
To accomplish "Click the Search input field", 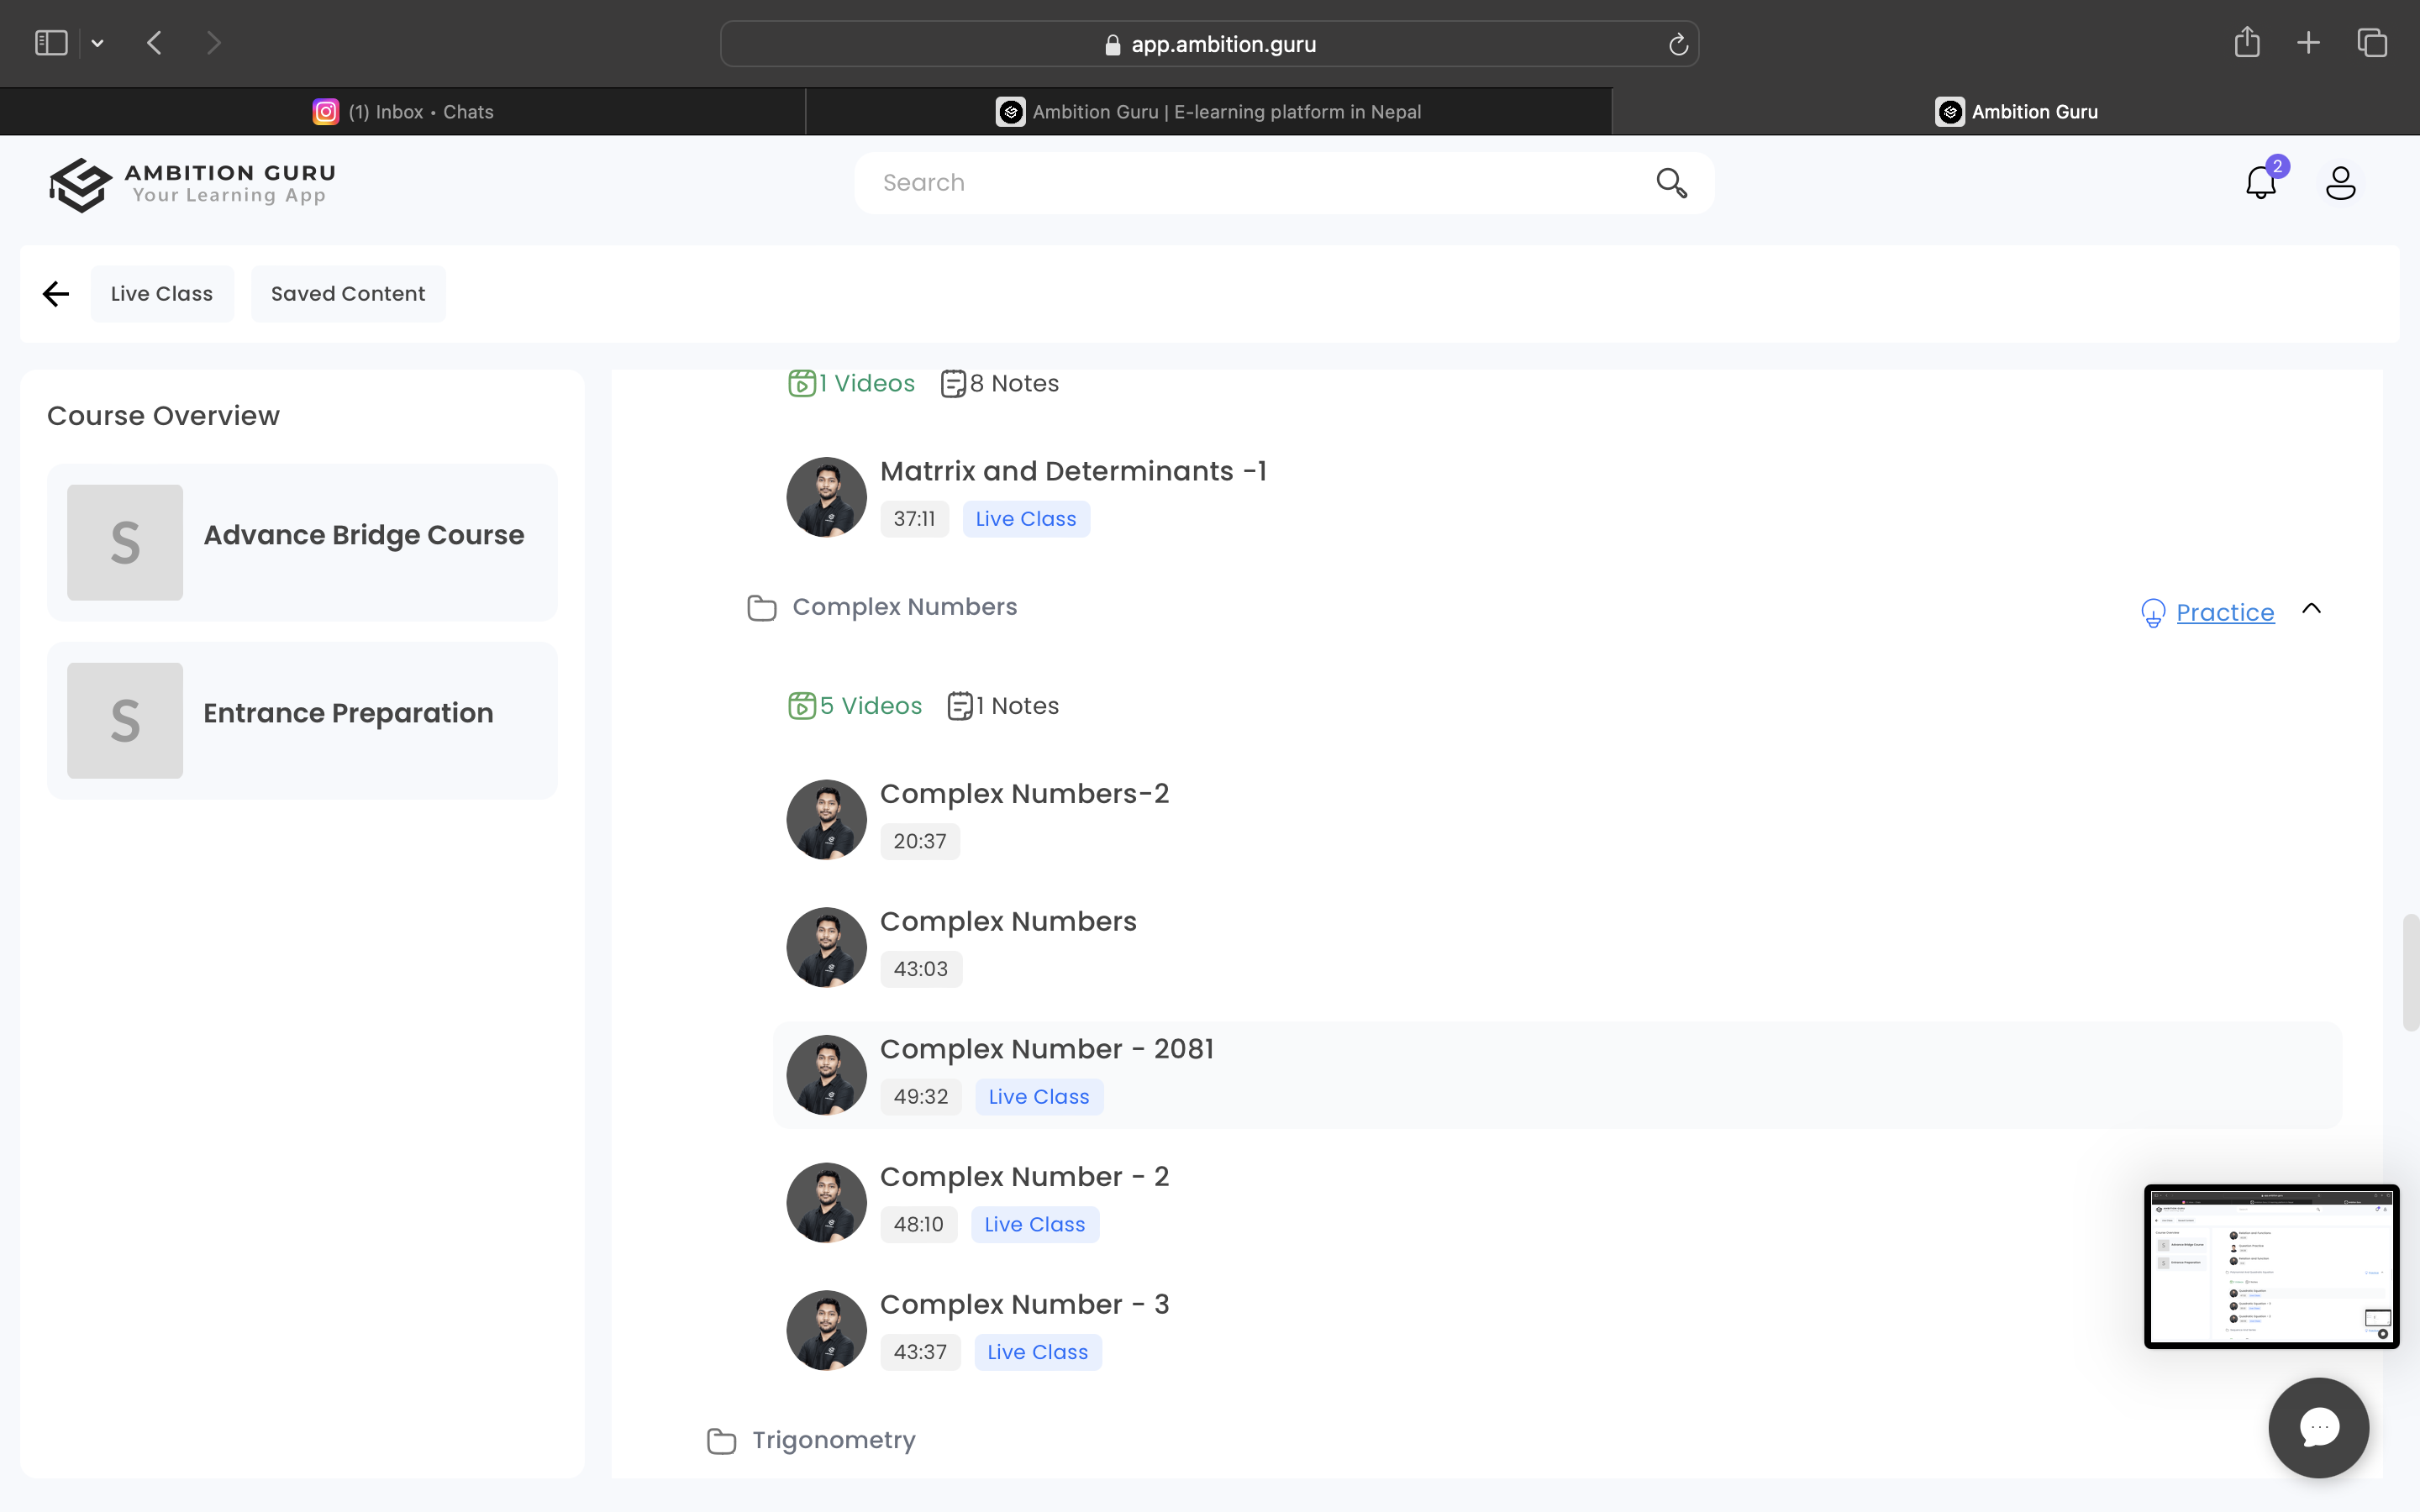I will coord(1250,183).
